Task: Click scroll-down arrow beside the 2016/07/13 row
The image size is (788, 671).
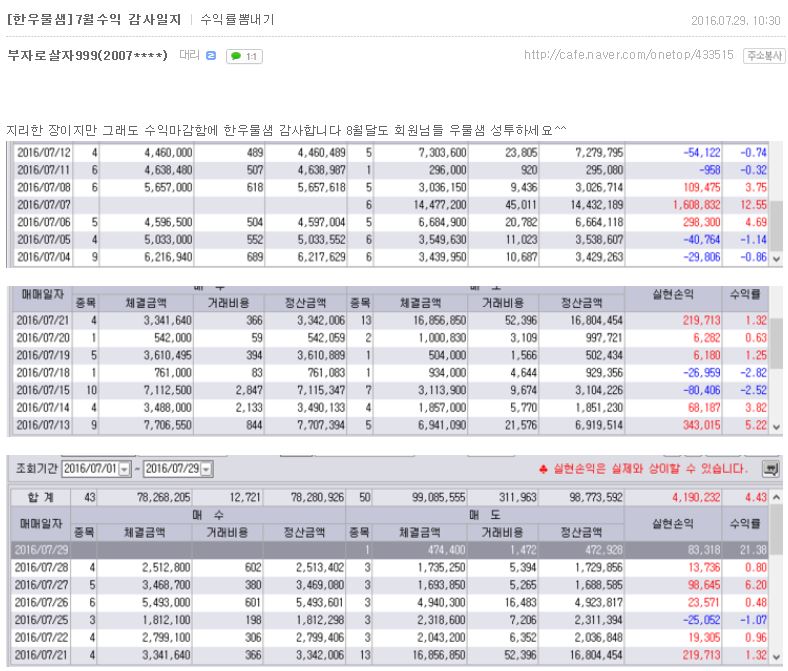Action: pyautogui.click(x=776, y=427)
